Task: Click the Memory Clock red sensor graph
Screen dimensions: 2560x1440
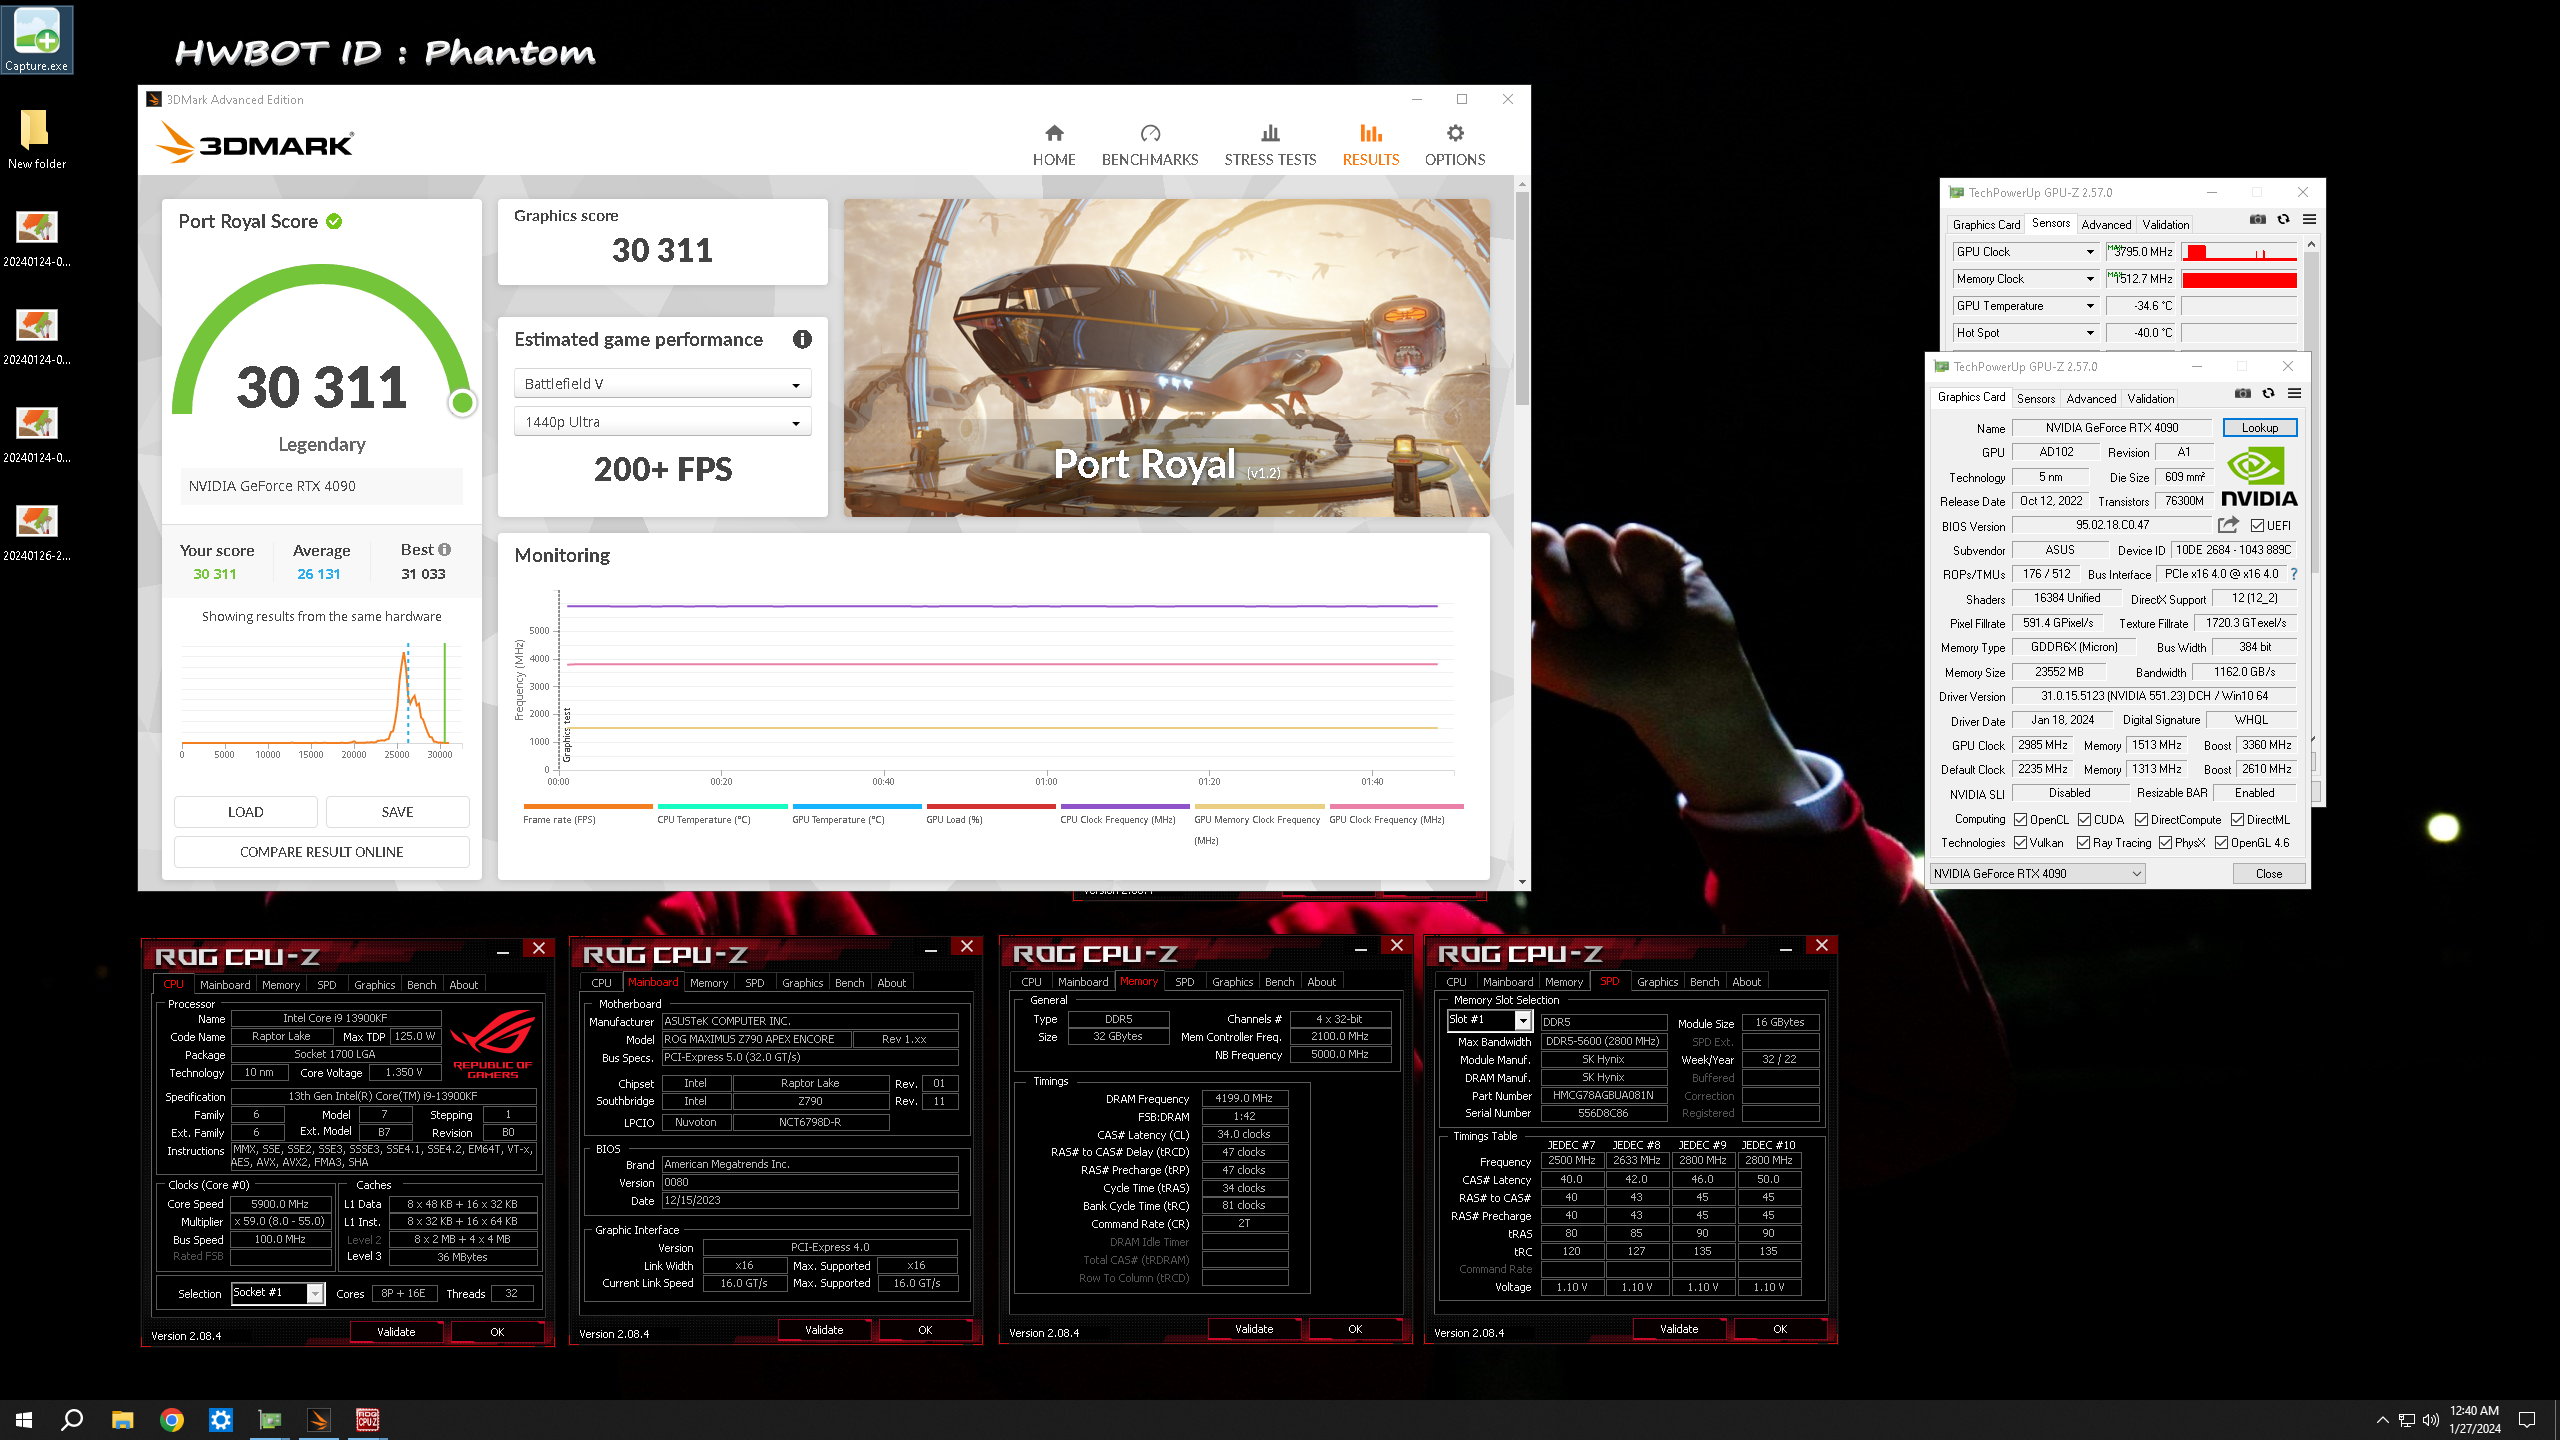Action: (2239, 279)
